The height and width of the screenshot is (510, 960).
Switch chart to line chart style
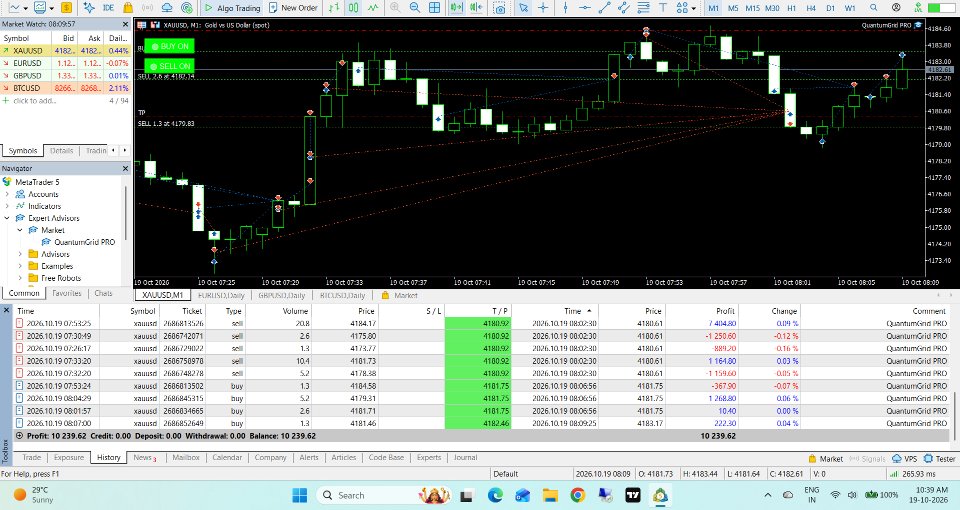pyautogui.click(x=373, y=8)
